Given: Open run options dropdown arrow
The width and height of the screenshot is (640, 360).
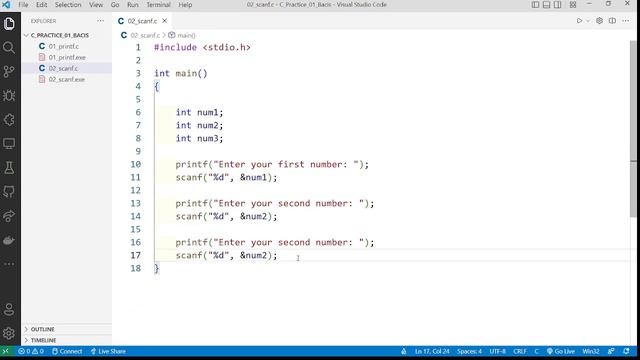Looking at the screenshot, I should pos(588,21).
